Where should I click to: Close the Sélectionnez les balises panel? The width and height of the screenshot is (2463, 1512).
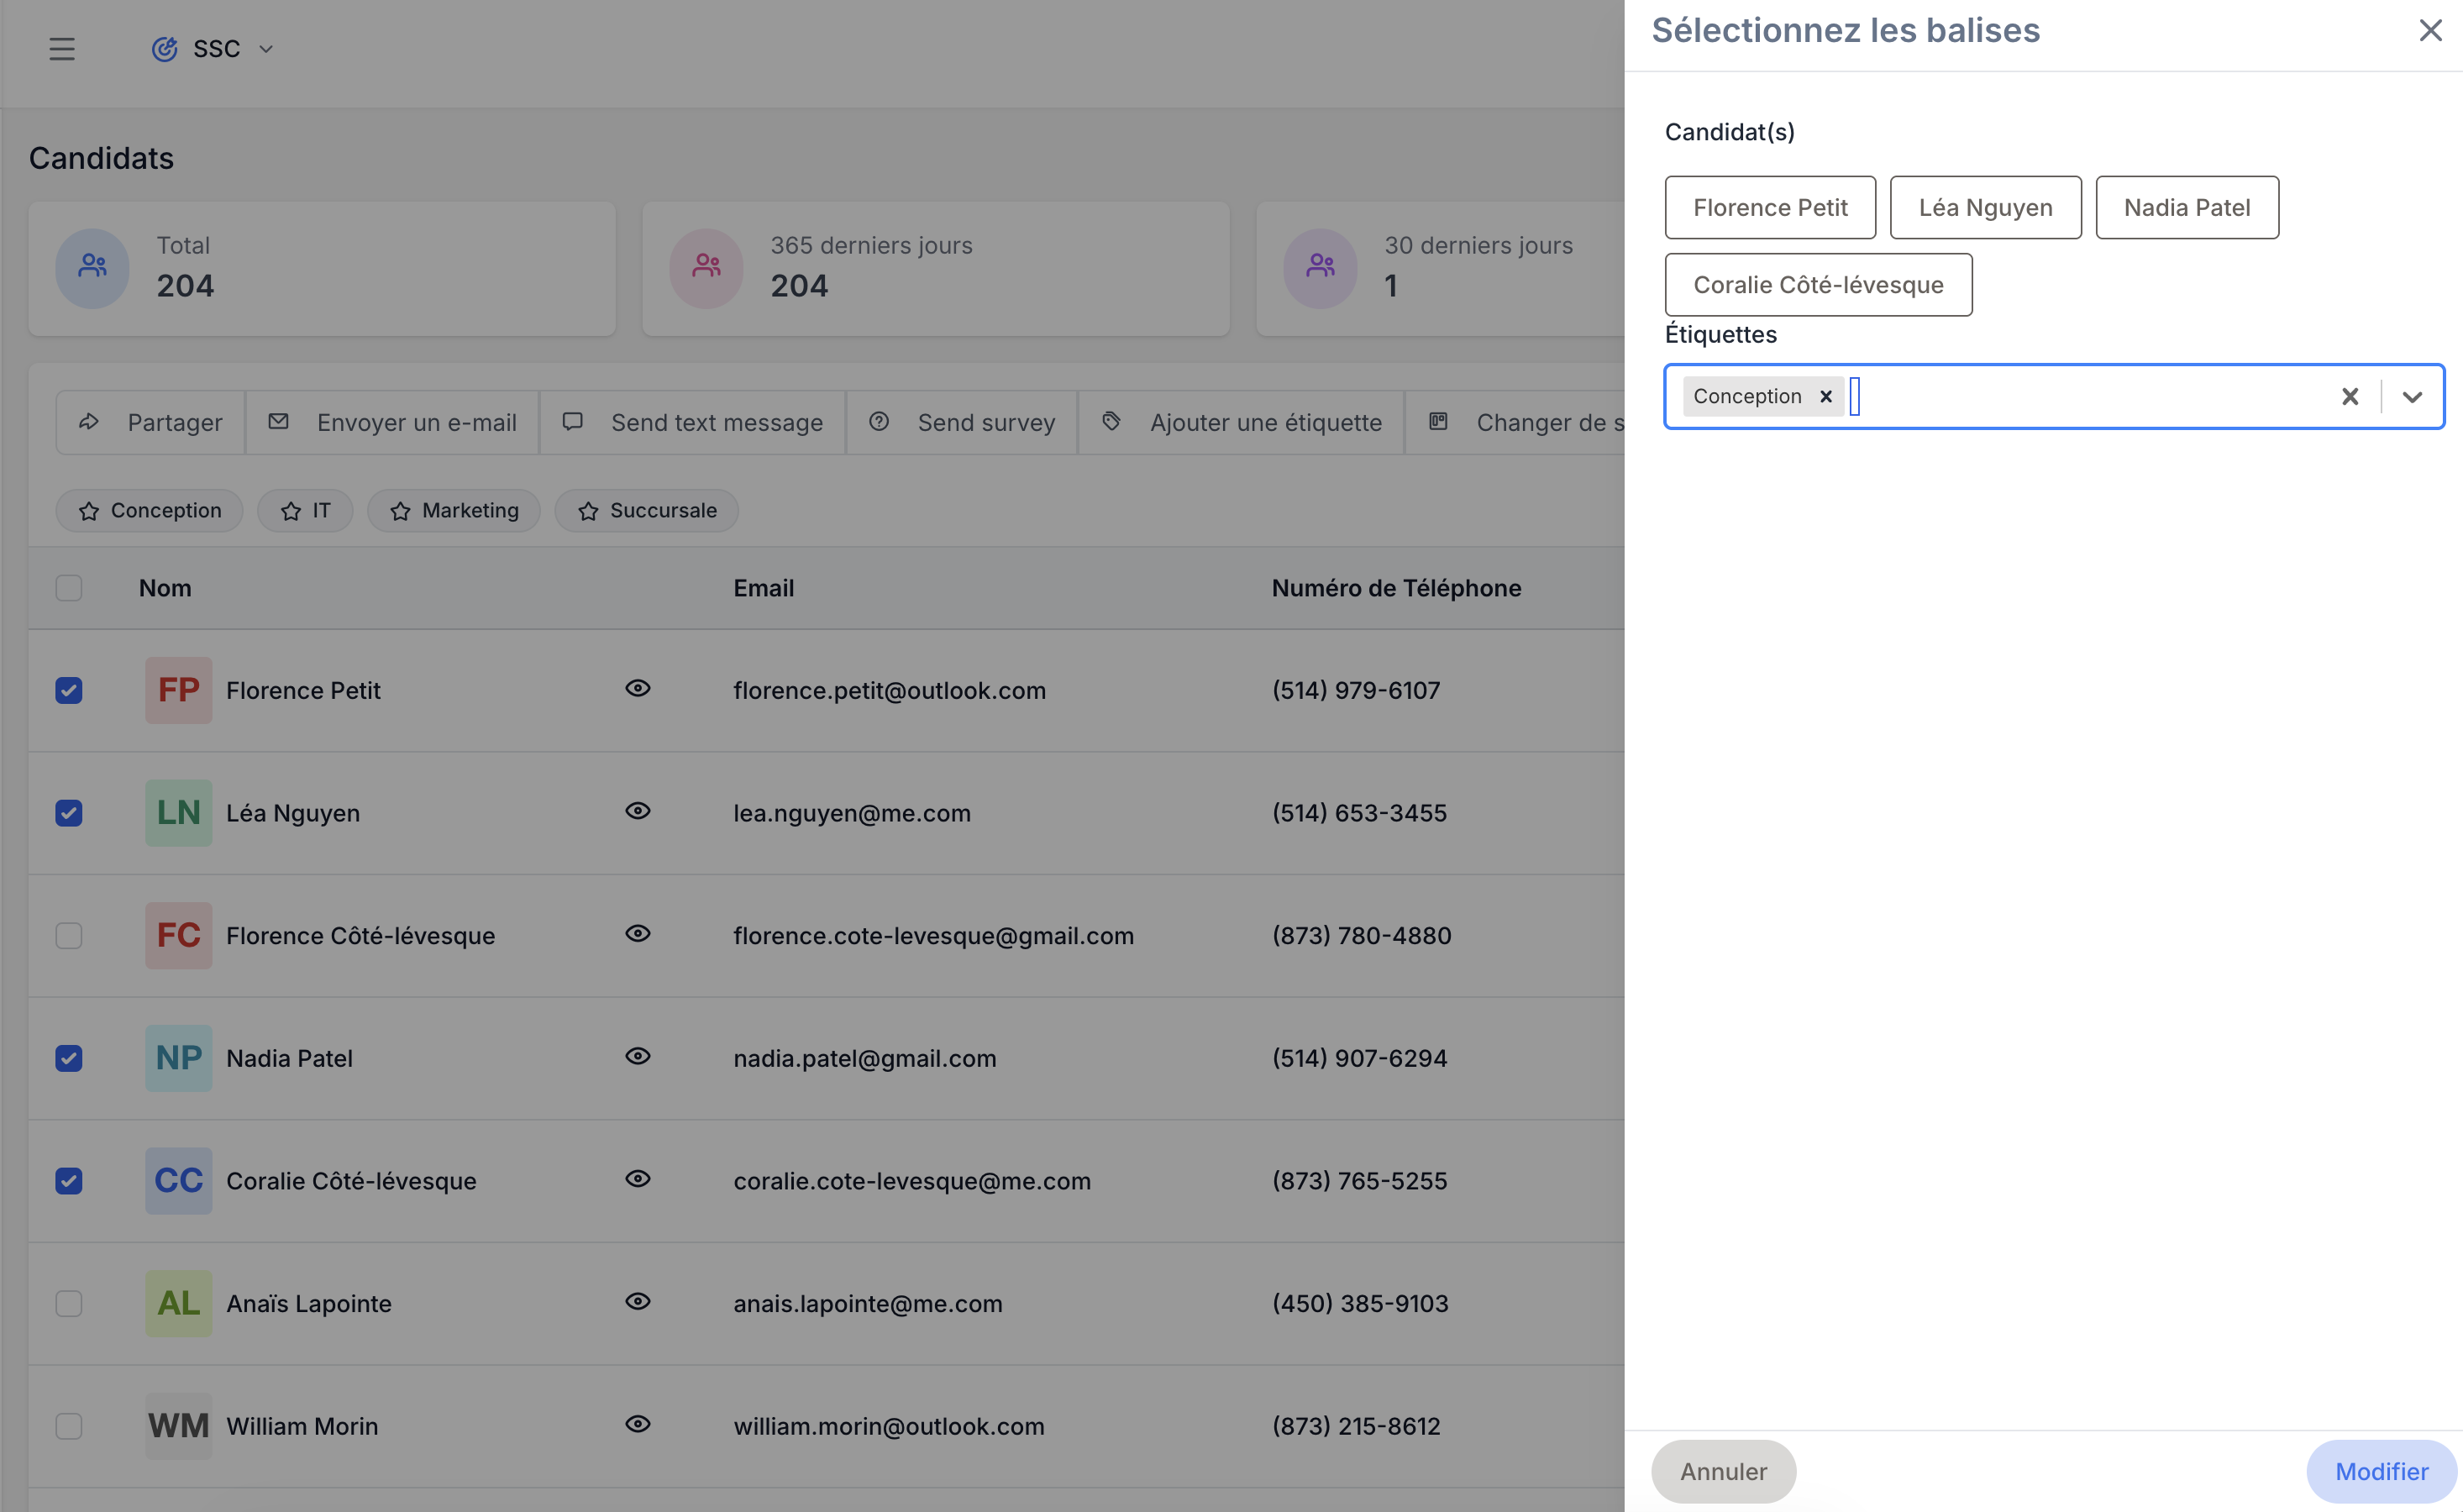coord(2430,30)
